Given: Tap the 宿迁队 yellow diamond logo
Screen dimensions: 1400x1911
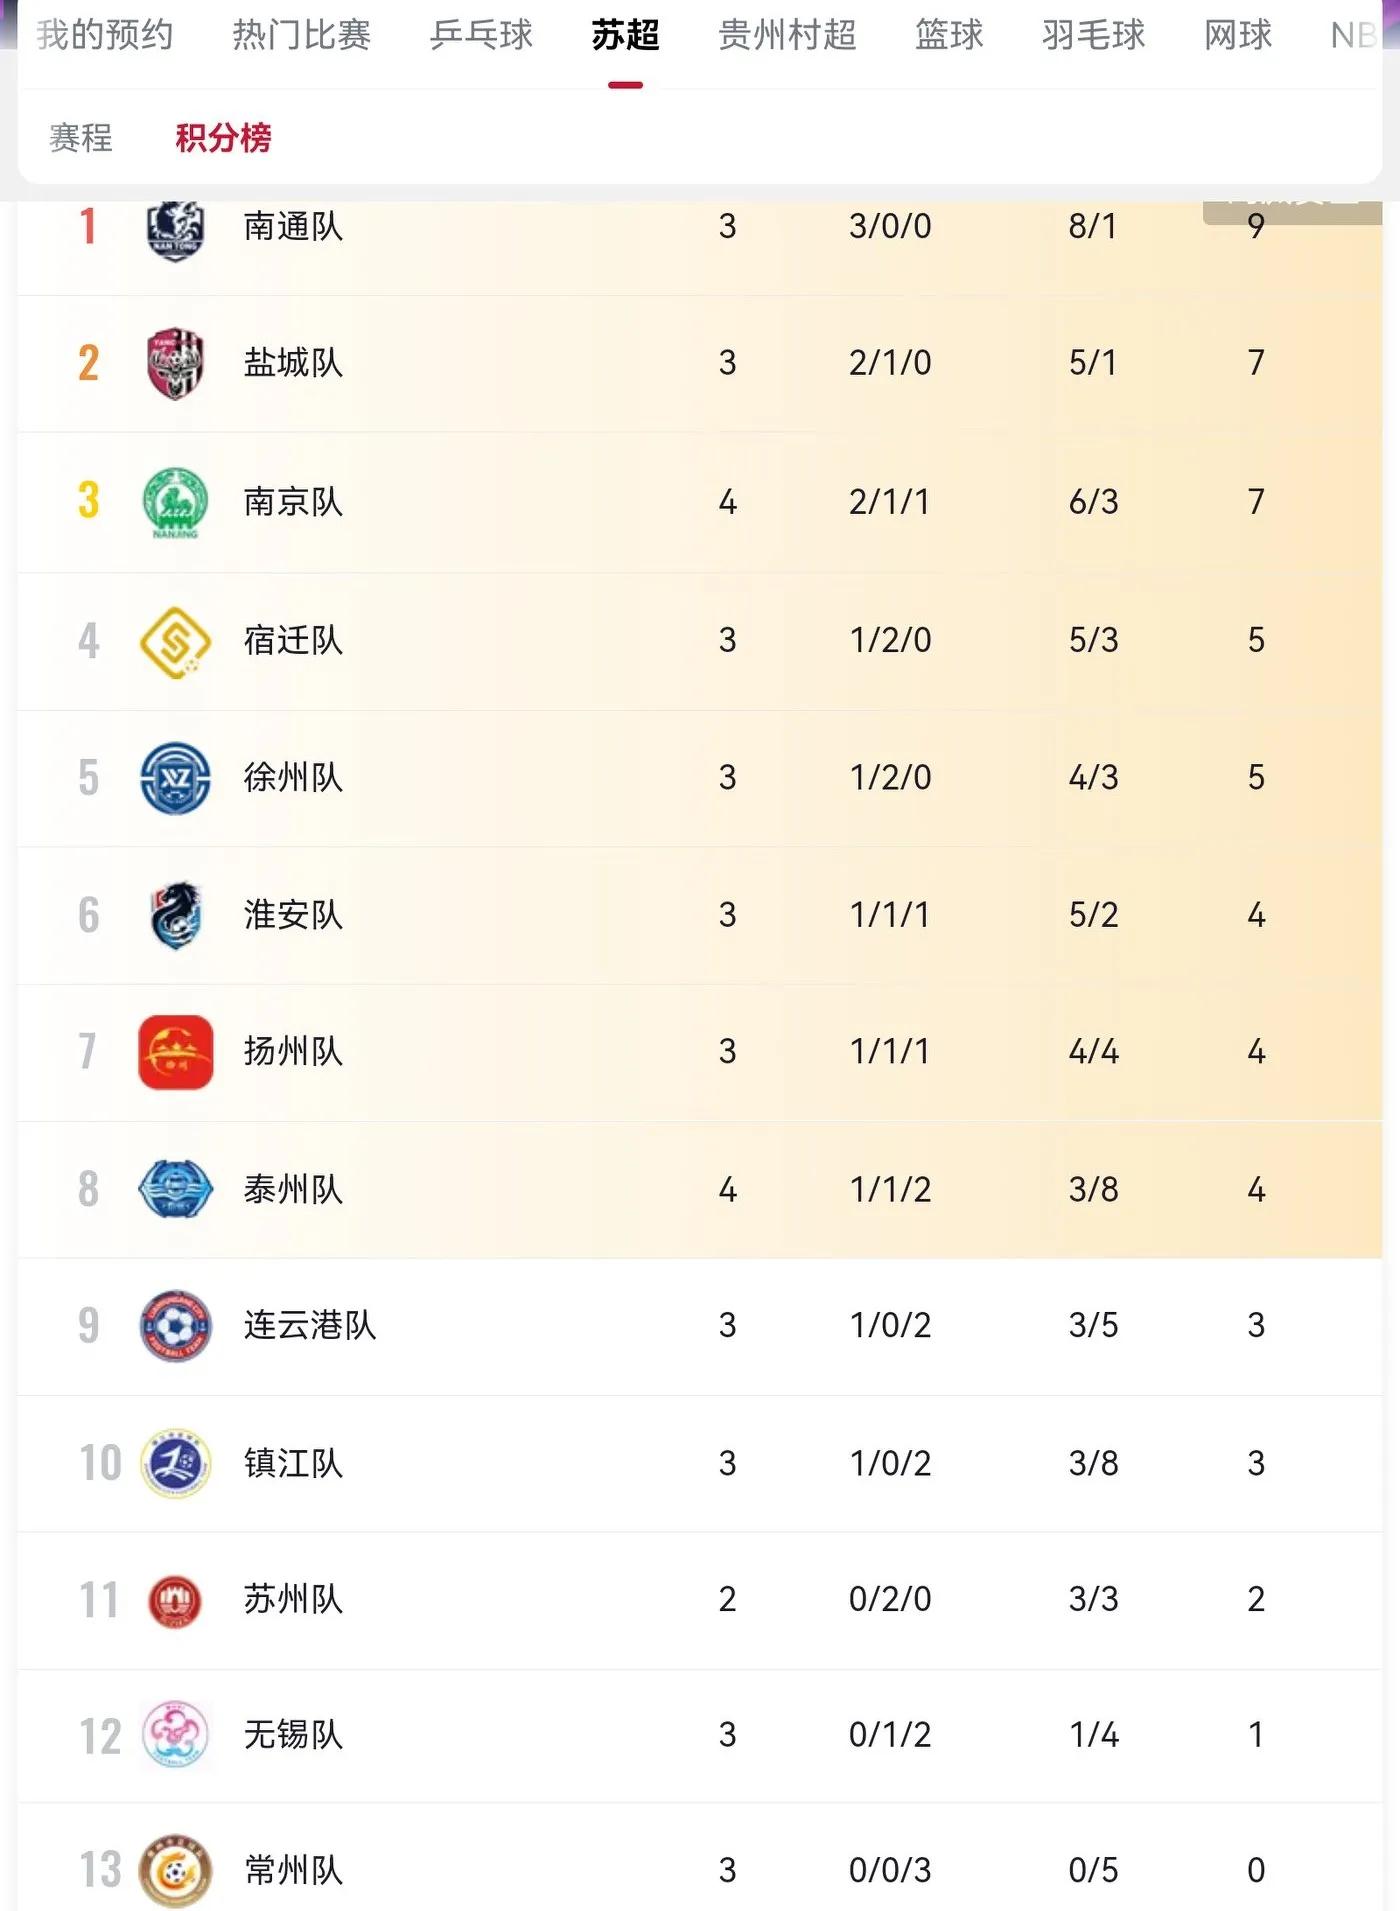Looking at the screenshot, I should pyautogui.click(x=175, y=641).
